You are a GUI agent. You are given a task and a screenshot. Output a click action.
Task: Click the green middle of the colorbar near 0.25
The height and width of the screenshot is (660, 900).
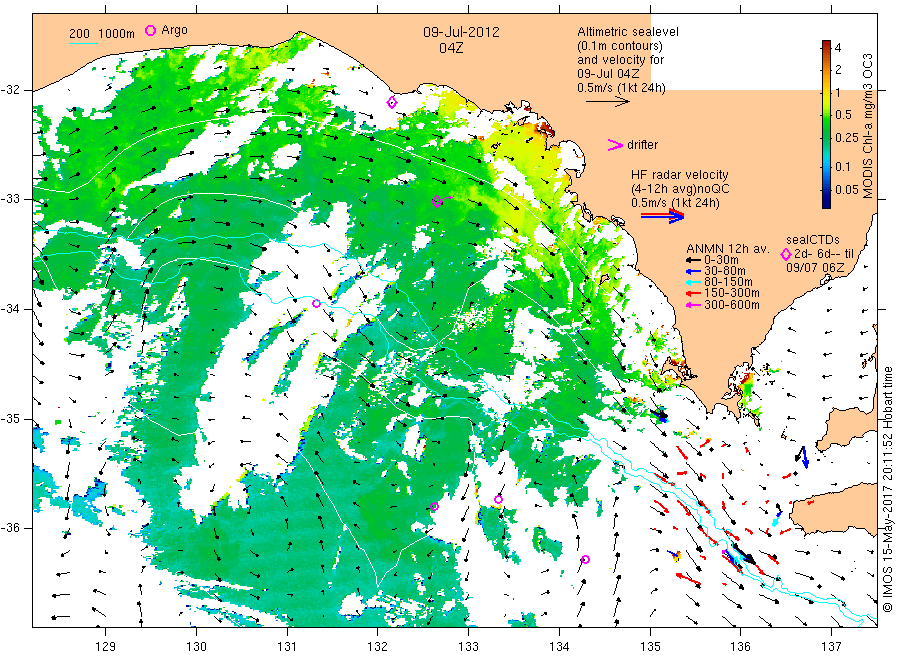point(826,137)
